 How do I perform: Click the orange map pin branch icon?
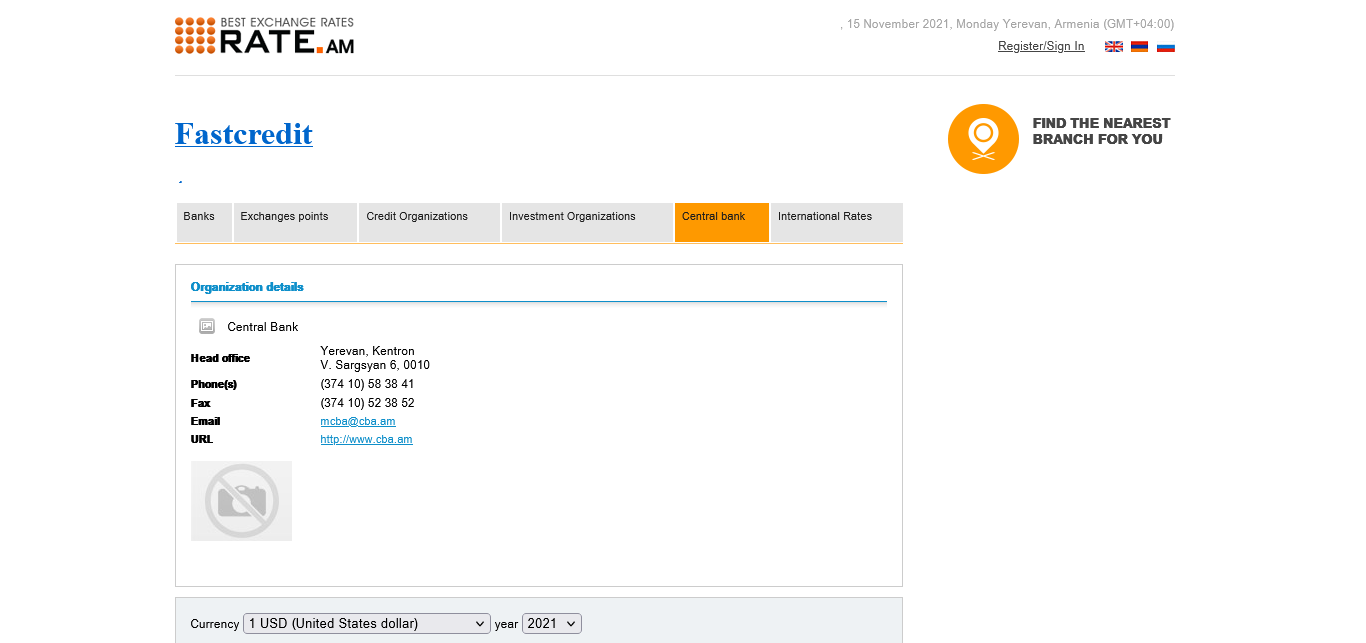[982, 139]
